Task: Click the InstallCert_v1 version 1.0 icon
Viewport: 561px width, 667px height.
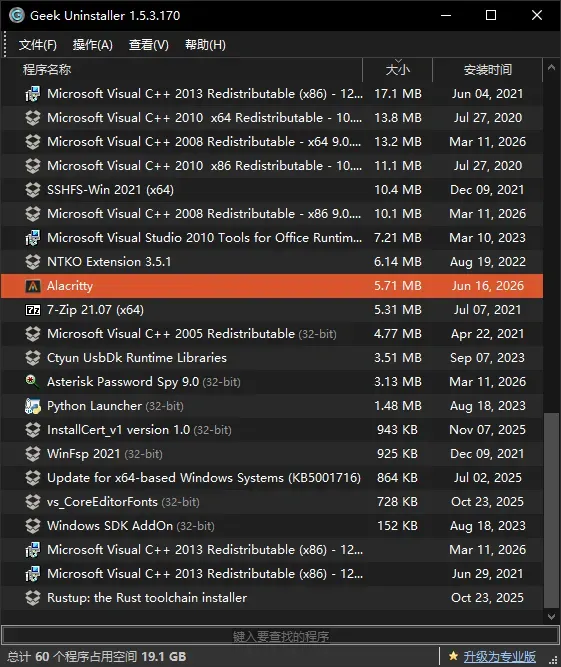Action: (33, 430)
